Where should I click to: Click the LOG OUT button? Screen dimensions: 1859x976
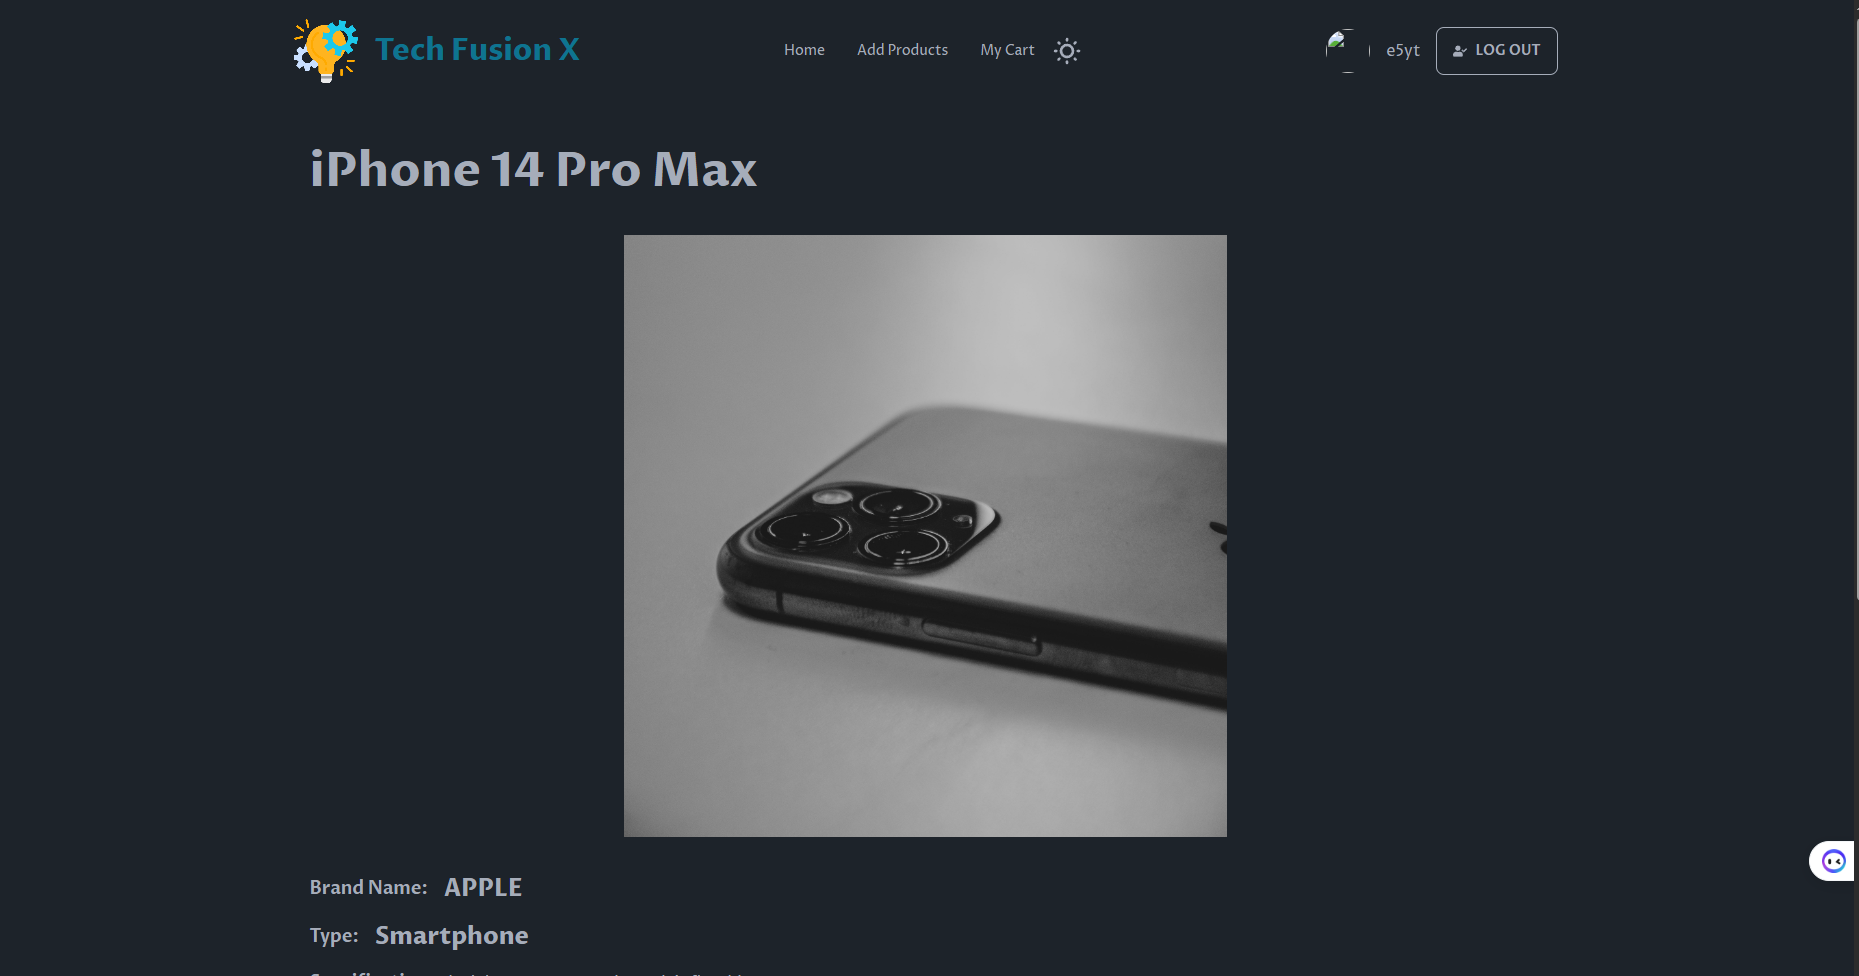tap(1496, 51)
